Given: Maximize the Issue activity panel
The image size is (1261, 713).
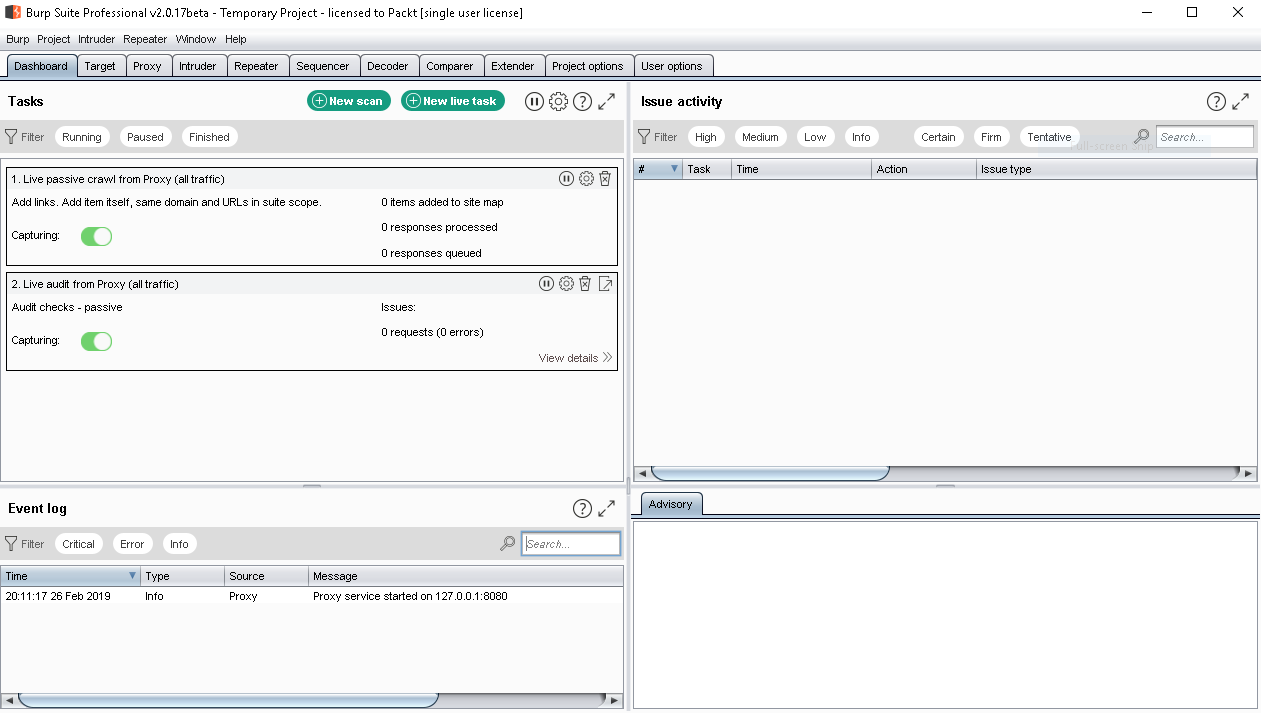Looking at the screenshot, I should pyautogui.click(x=1241, y=101).
